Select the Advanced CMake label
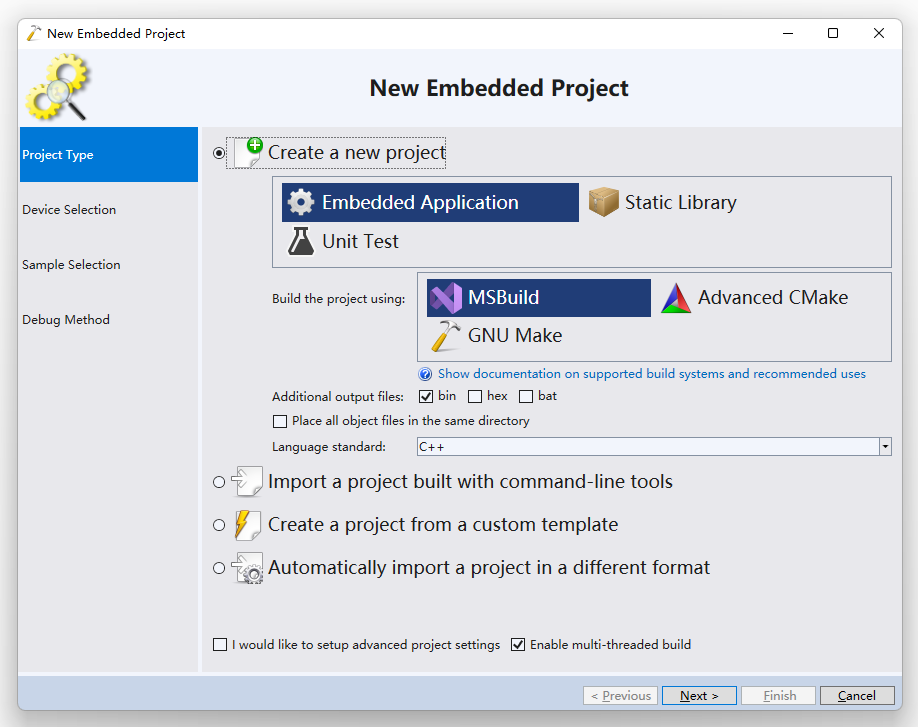 pos(773,297)
